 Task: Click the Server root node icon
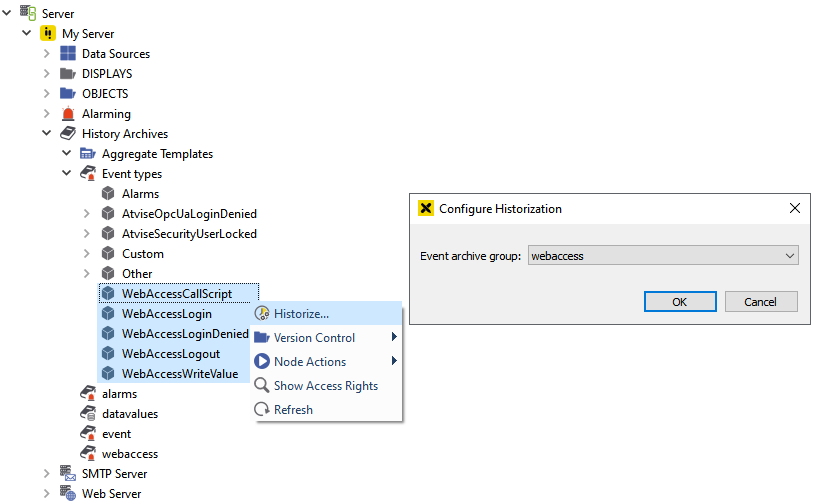pyautogui.click(x=28, y=13)
